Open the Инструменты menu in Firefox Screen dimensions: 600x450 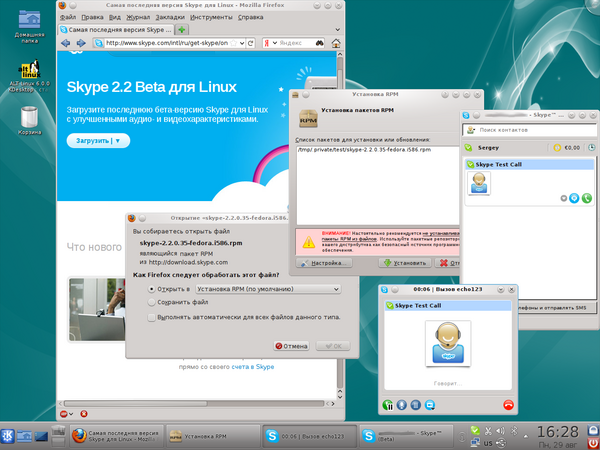tap(211, 17)
